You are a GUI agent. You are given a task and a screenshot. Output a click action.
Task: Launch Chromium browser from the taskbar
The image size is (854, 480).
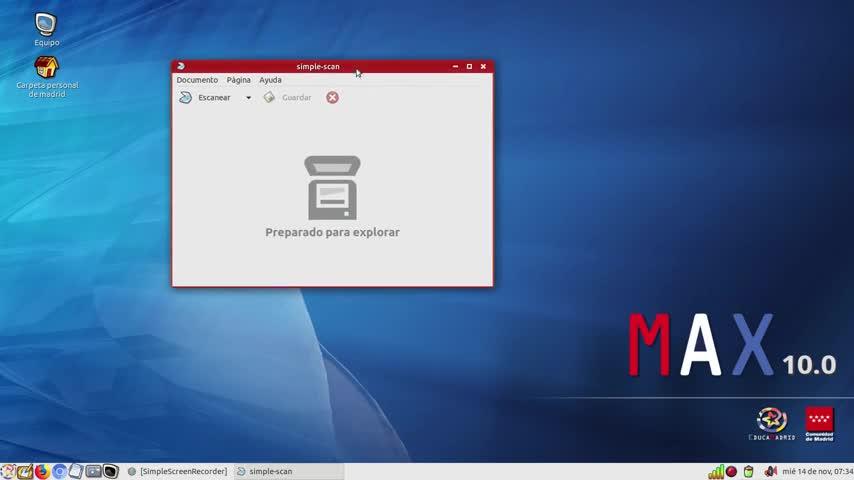click(59, 471)
